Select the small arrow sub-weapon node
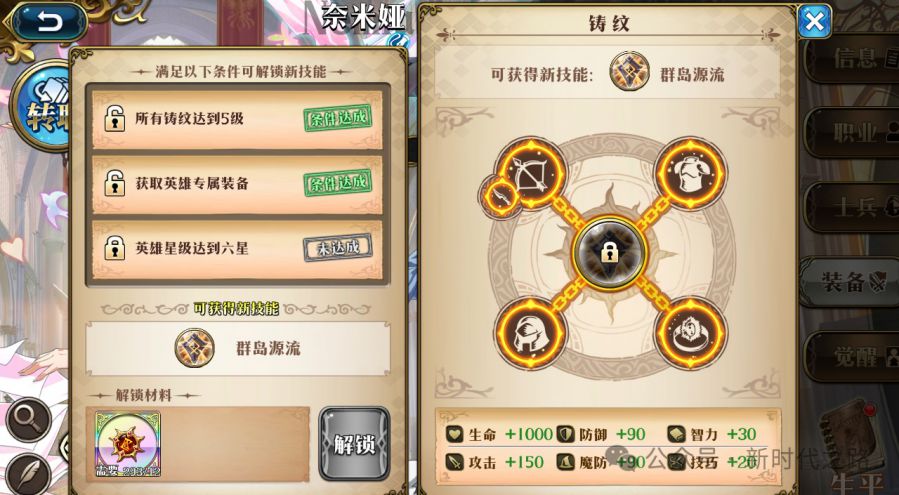 500,197
